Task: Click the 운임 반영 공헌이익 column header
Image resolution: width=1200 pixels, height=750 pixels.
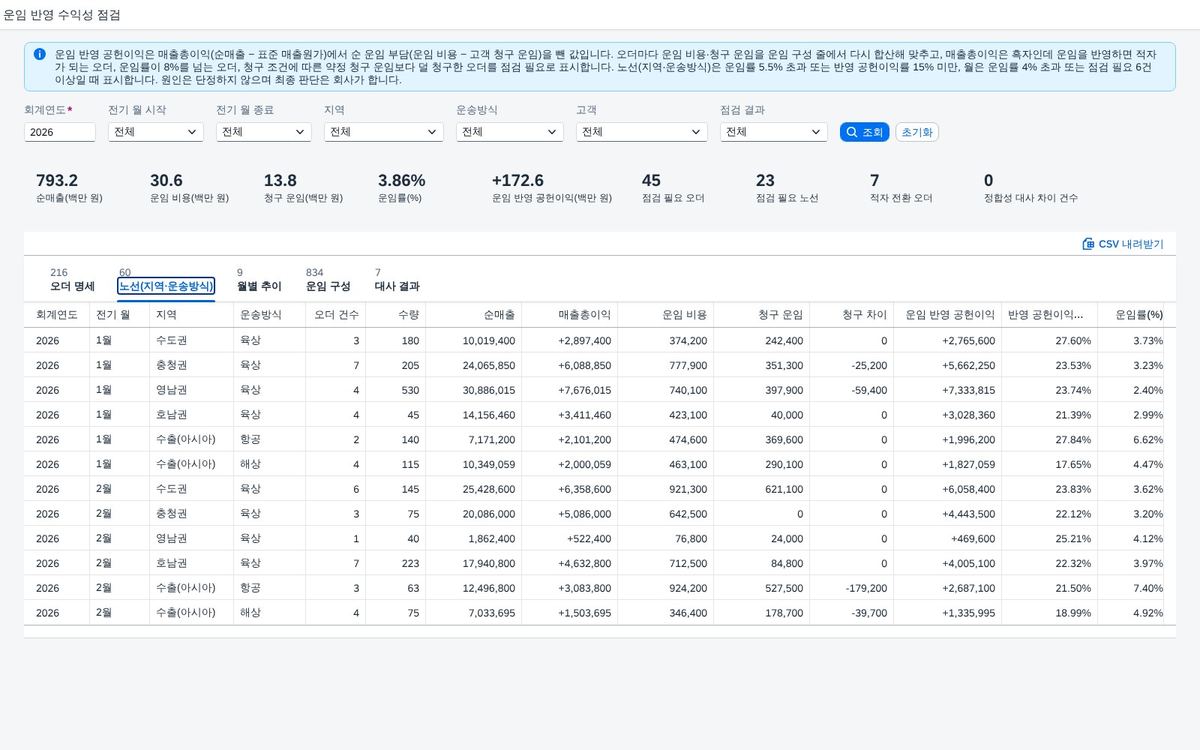Action: pyautogui.click(x=948, y=315)
